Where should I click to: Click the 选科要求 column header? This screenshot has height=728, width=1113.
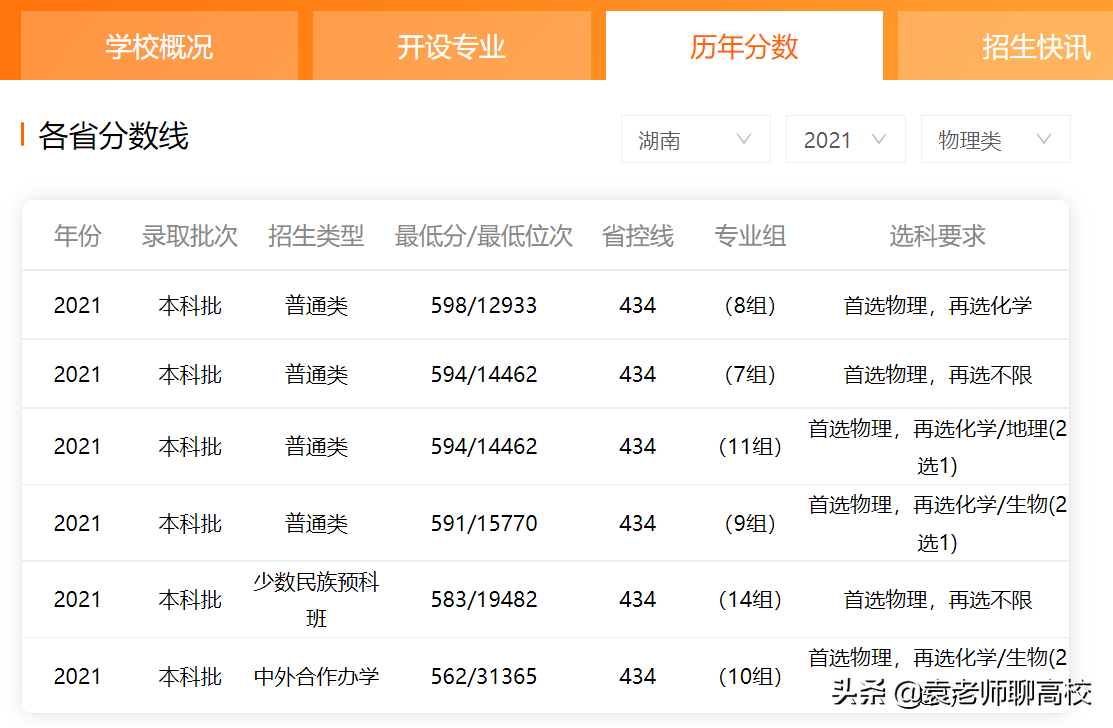[x=936, y=235]
